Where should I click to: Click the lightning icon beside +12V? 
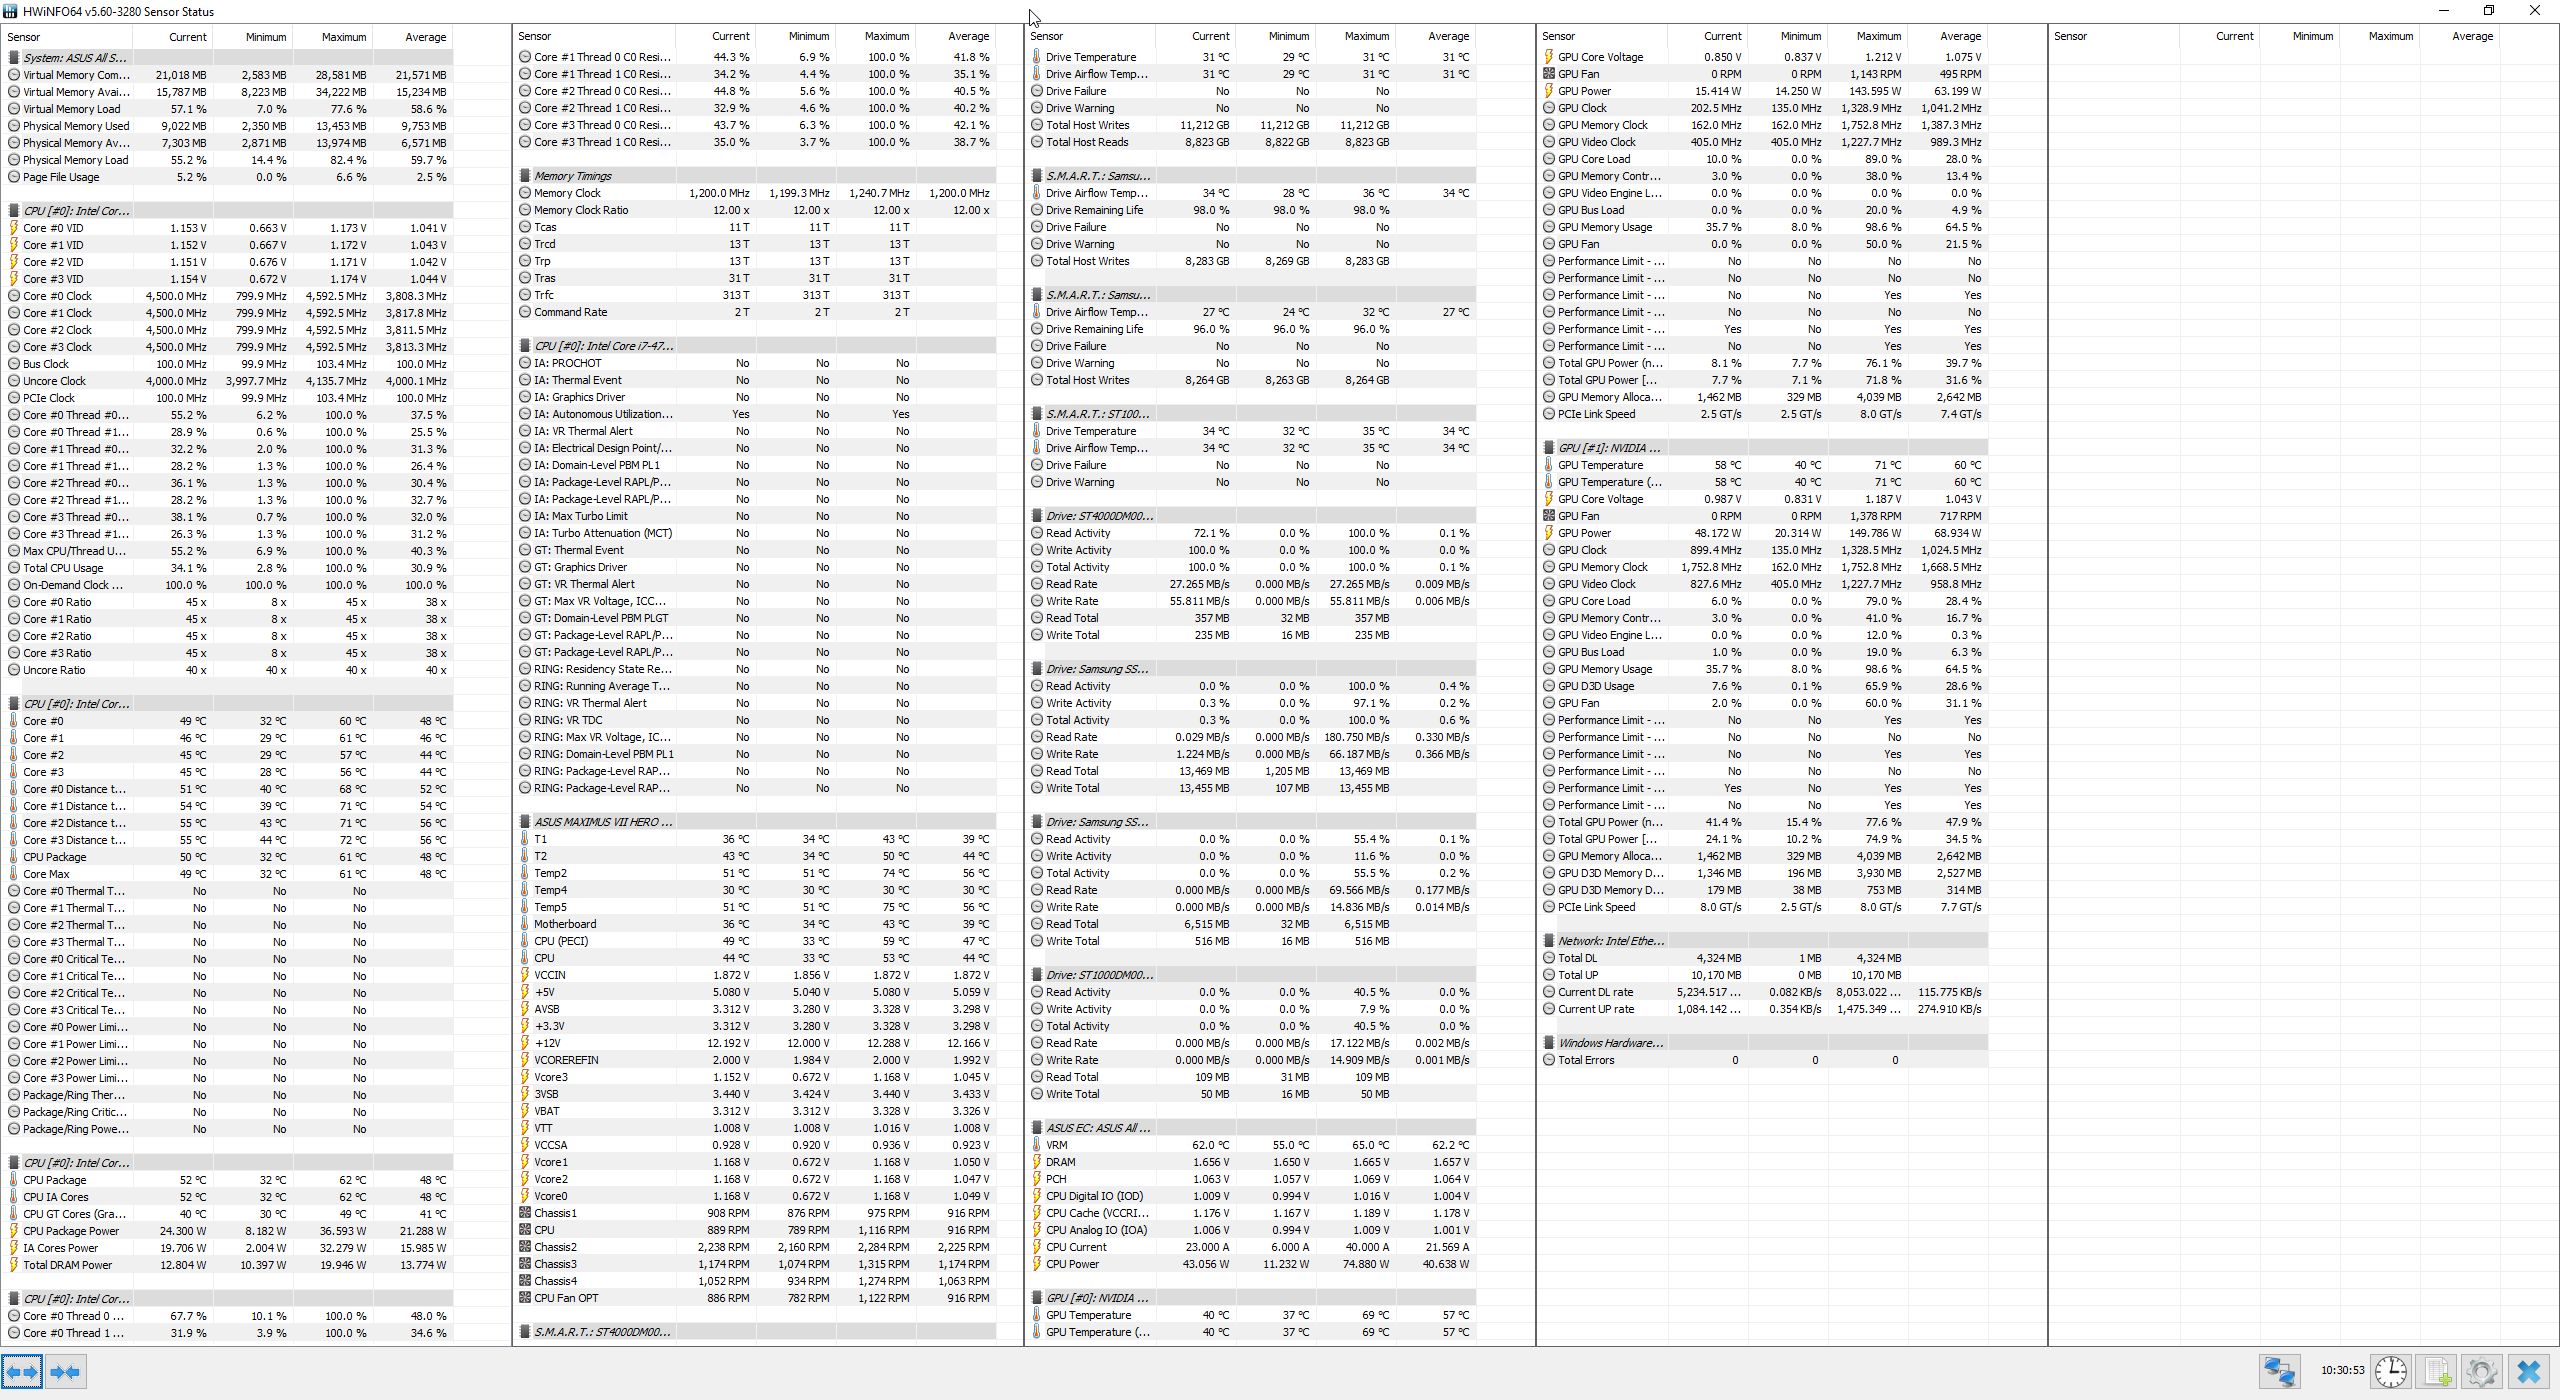[525, 1043]
